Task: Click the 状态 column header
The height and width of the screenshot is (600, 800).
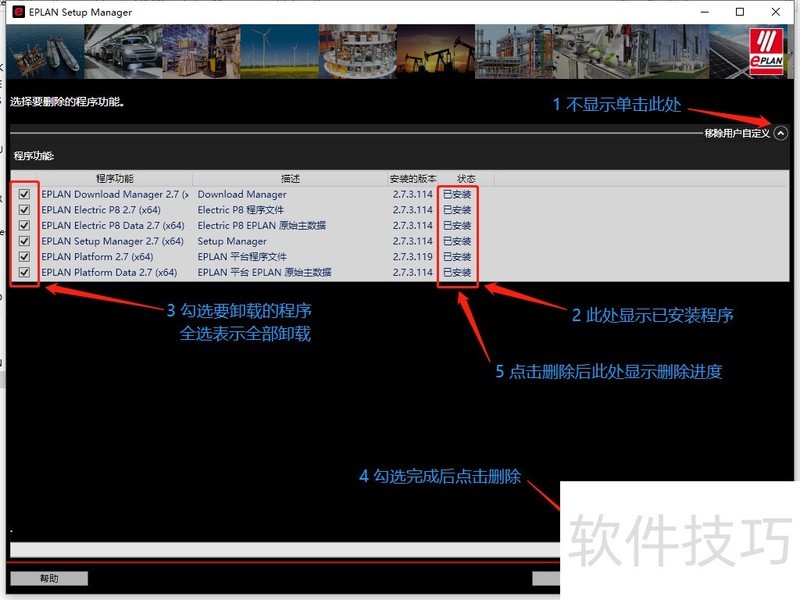Action: coord(465,179)
